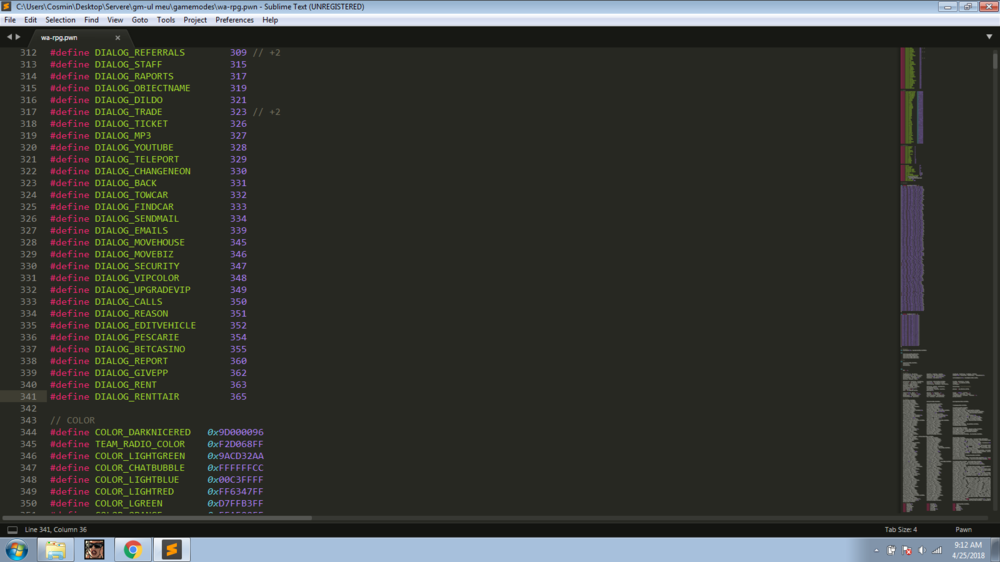Click COLOR_CHATBUBBLE define name

click(x=140, y=468)
